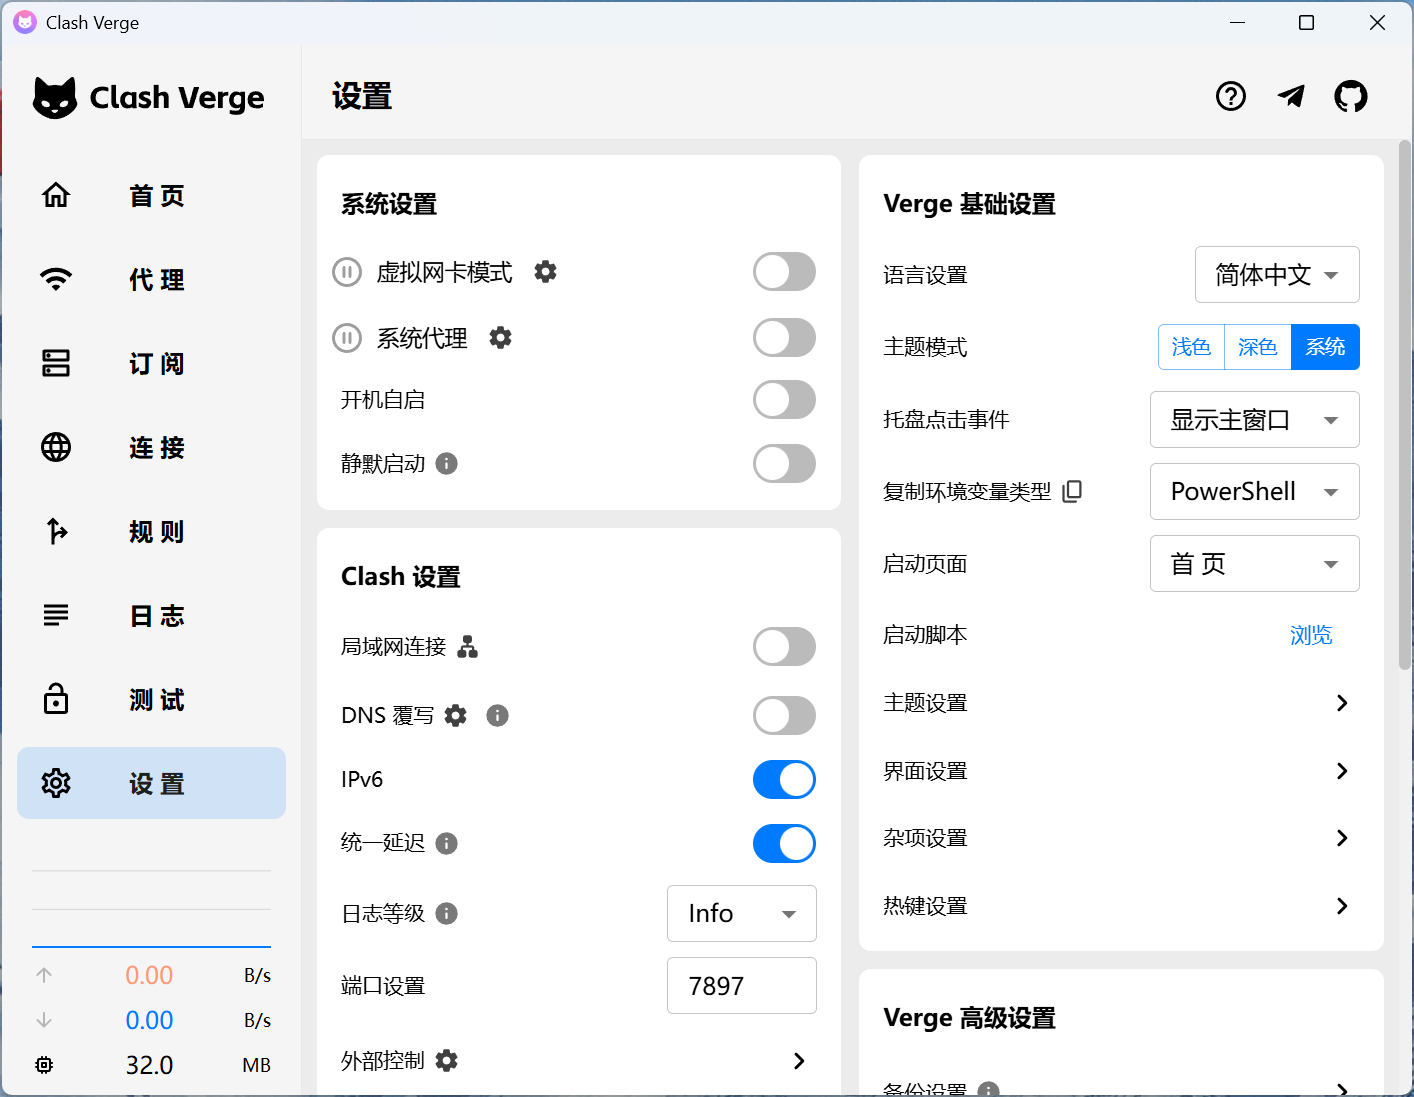
Task: Open virtual network card (TUN) mode gear settings
Action: pos(545,272)
